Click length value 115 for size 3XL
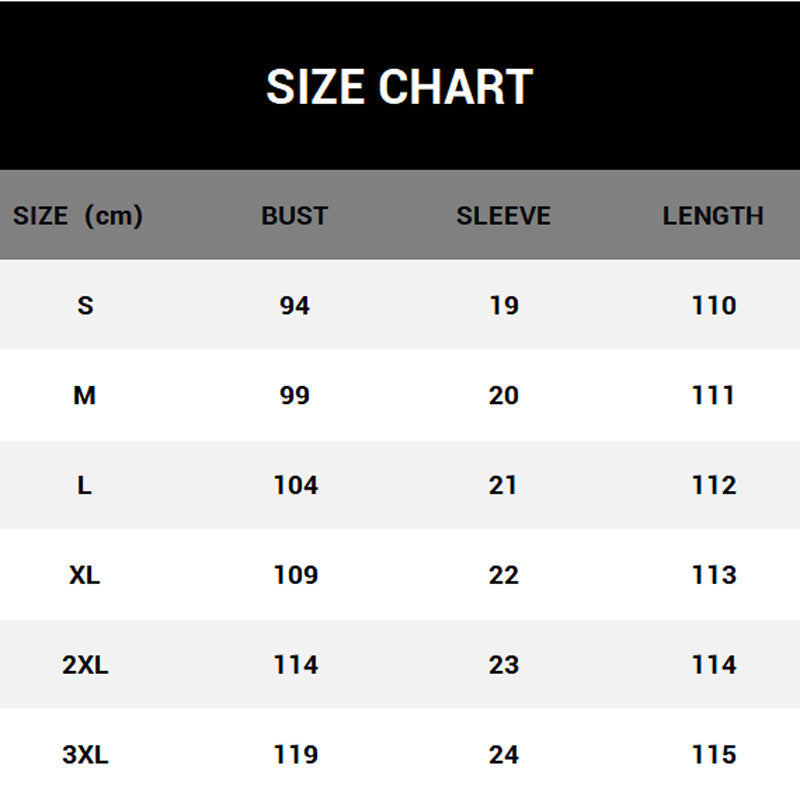The width and height of the screenshot is (800, 800). [x=714, y=755]
